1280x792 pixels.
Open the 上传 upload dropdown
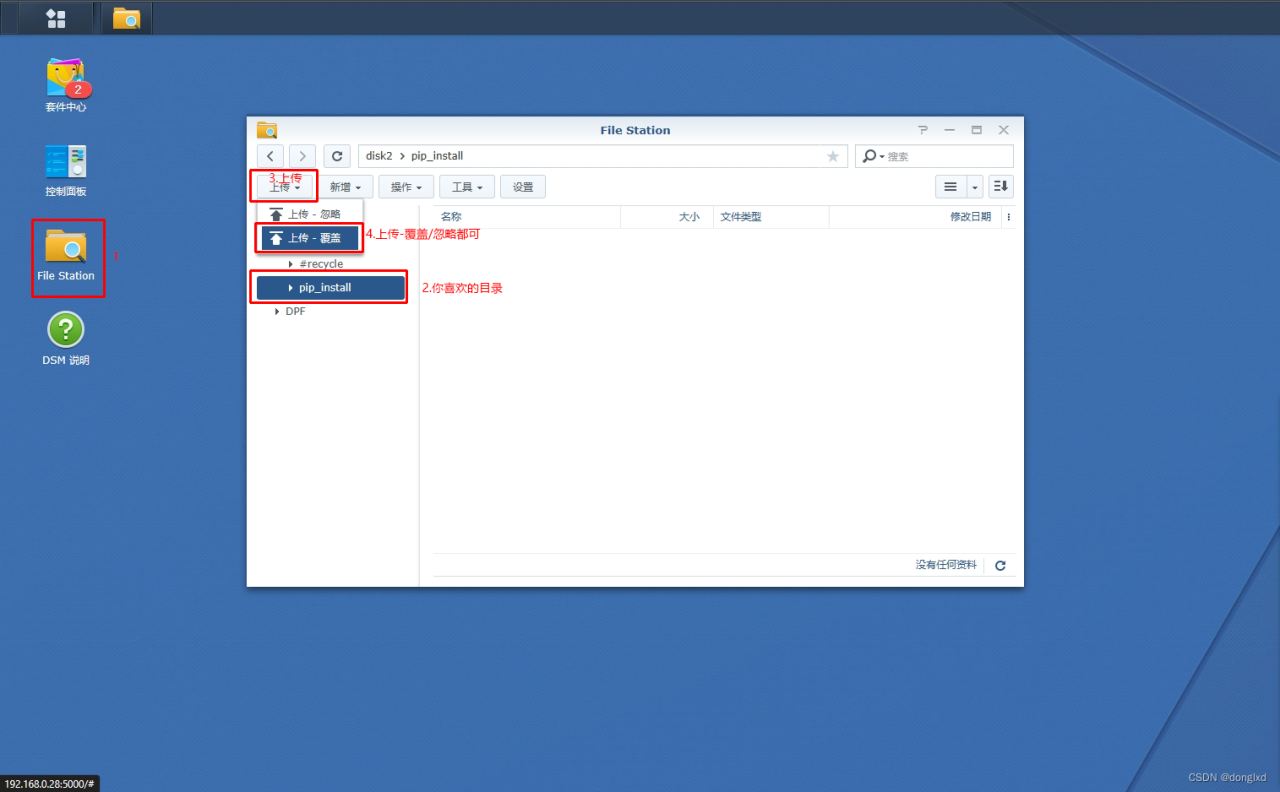tap(284, 187)
